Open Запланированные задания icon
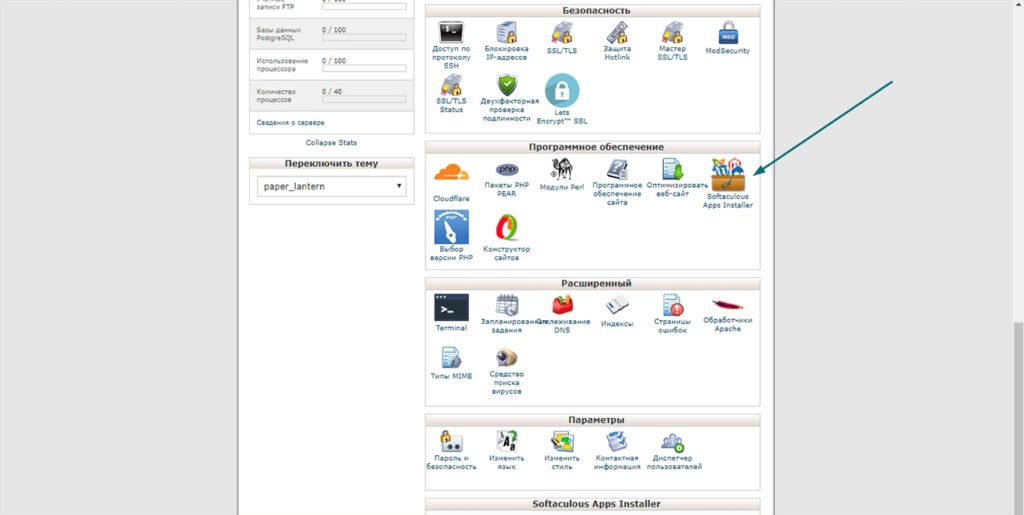The image size is (1024, 515). (506, 305)
